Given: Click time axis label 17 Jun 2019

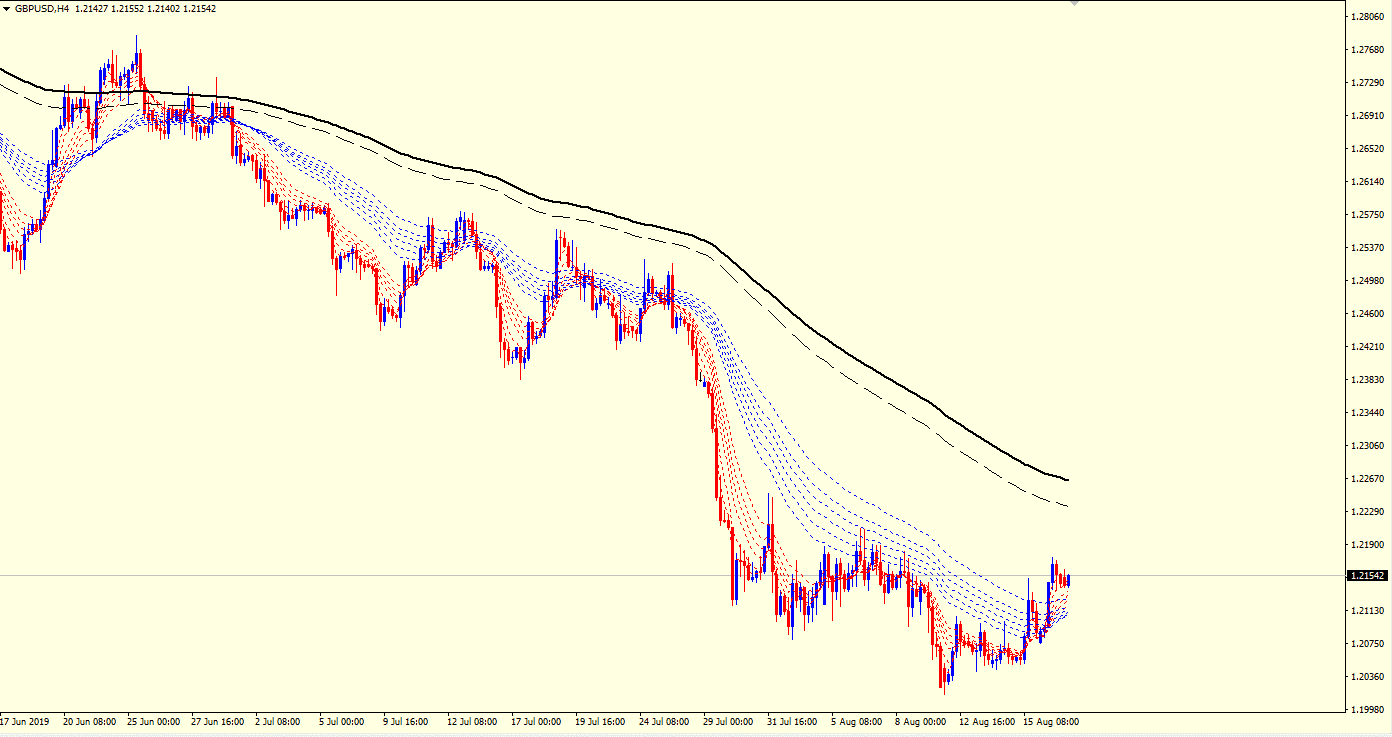Looking at the screenshot, I should click(25, 721).
